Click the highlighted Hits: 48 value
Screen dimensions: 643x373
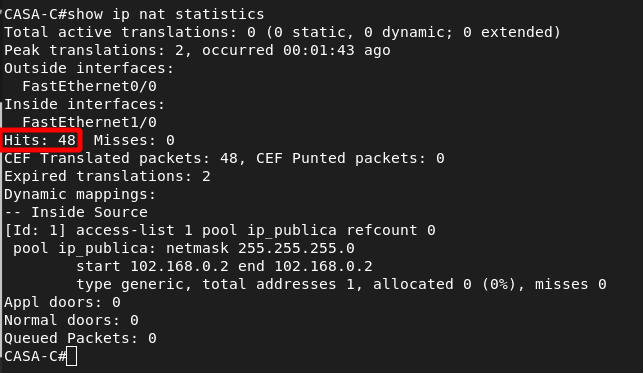(40, 140)
